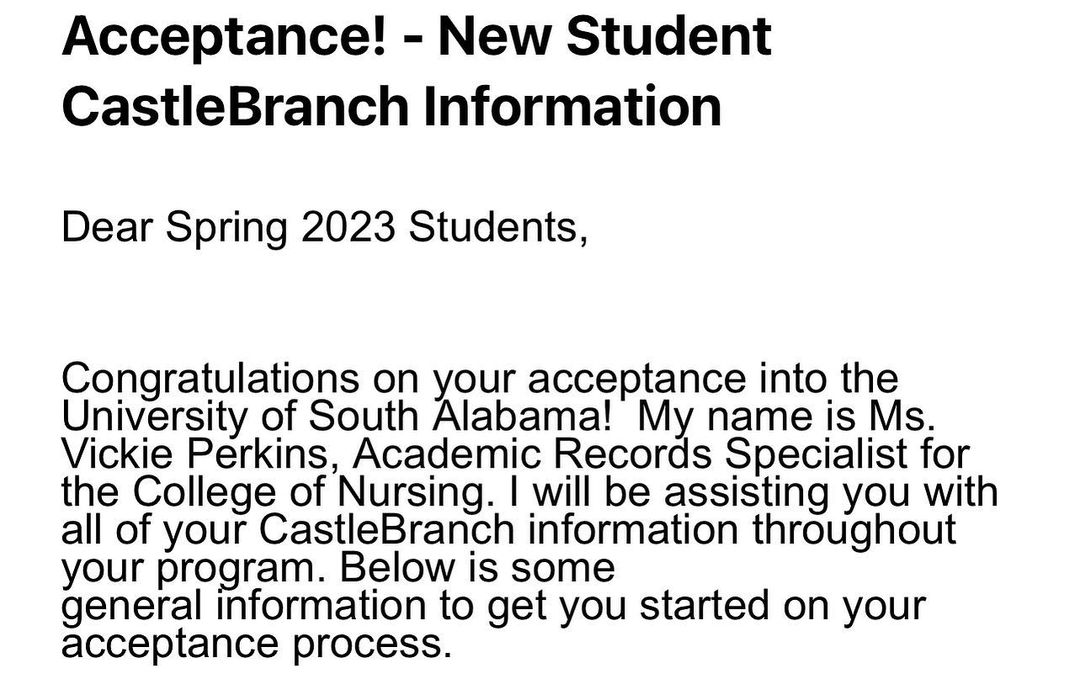Click the phrase 'My name is Ms.'

tap(789, 417)
